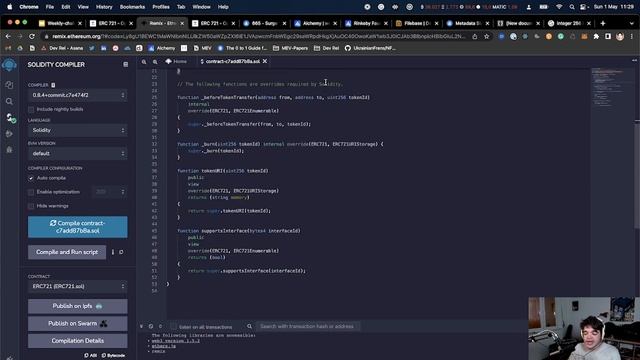This screenshot has height=360, width=640.
Task: Open the Chrome profile avatar
Action: tap(620, 36)
